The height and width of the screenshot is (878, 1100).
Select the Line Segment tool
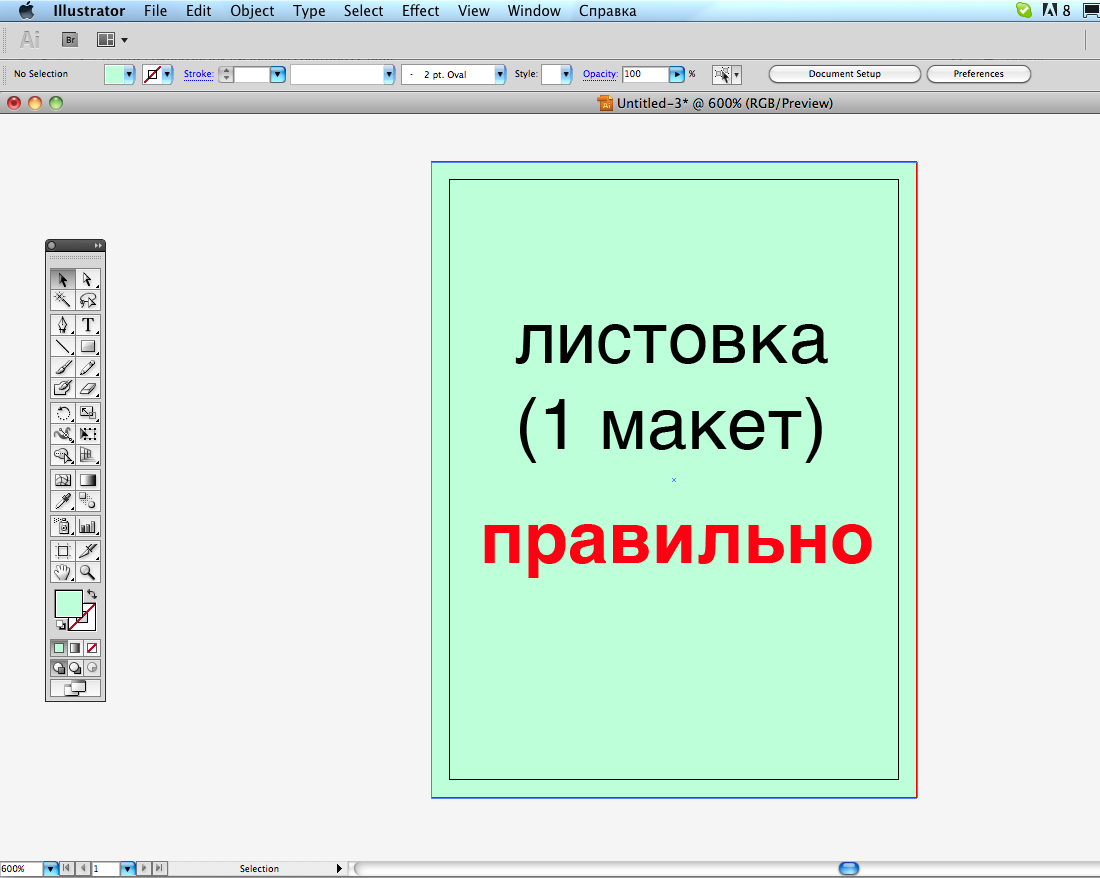(x=62, y=346)
